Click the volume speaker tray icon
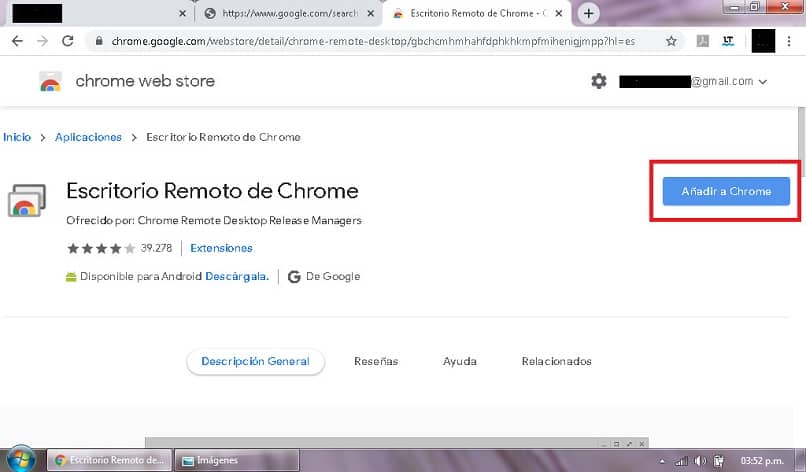806x472 pixels. (x=700, y=461)
